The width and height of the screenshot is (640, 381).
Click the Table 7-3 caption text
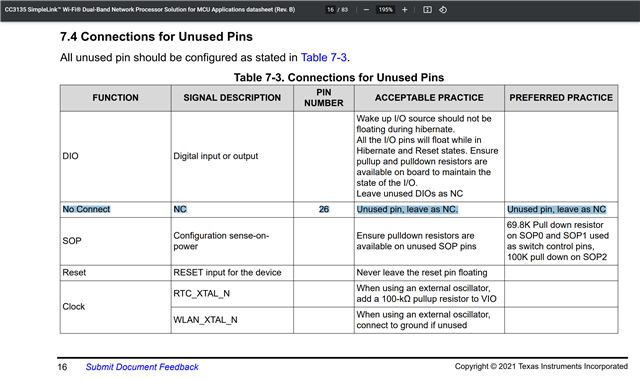click(x=339, y=77)
